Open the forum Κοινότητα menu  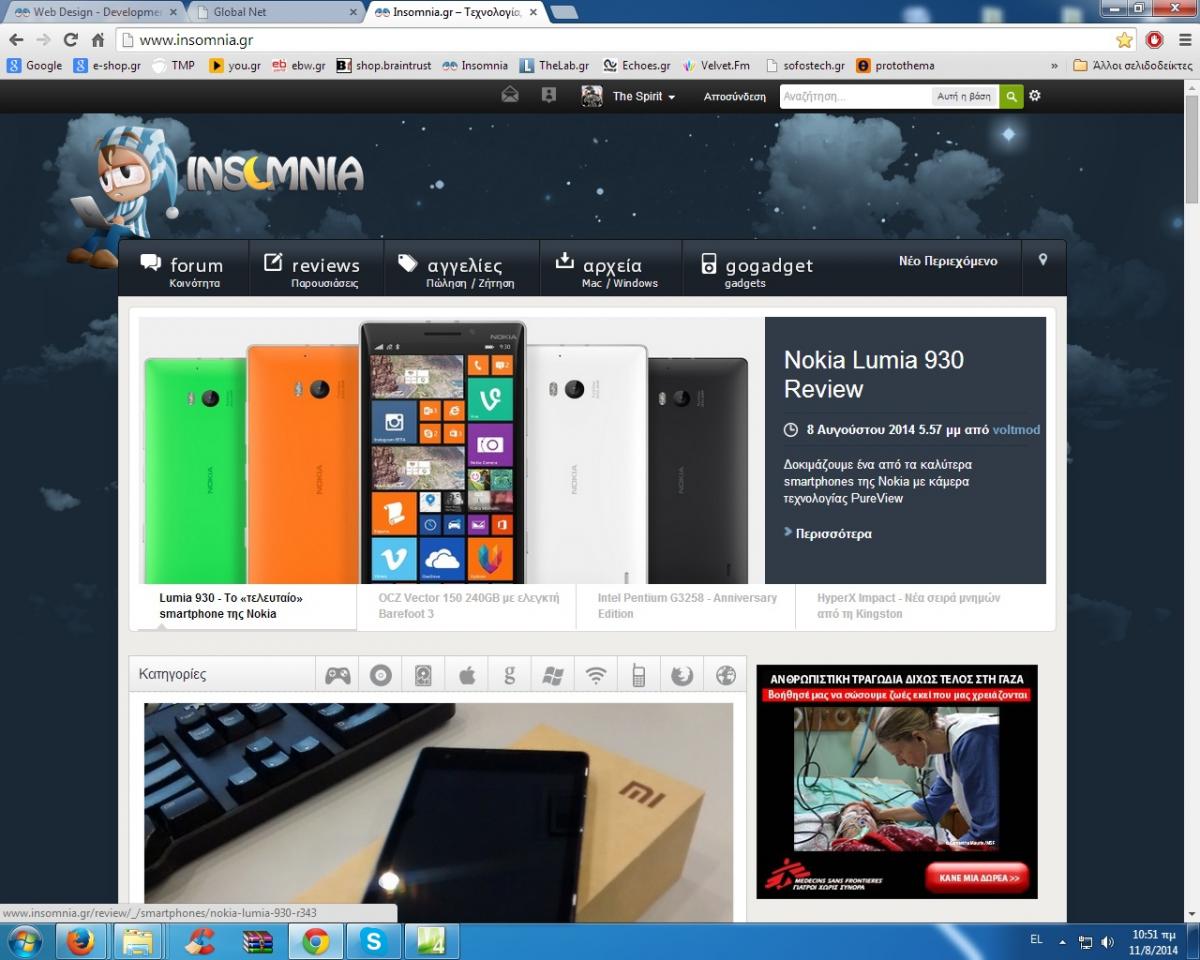click(x=184, y=269)
